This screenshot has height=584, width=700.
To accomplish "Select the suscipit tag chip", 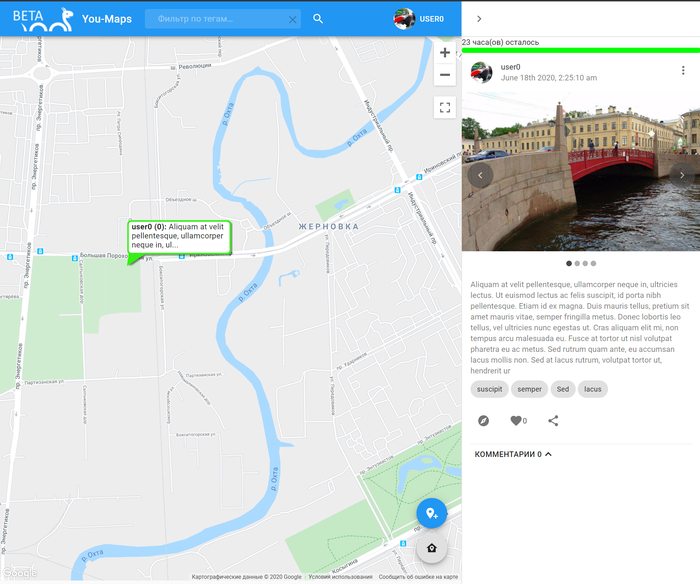I will (490, 389).
